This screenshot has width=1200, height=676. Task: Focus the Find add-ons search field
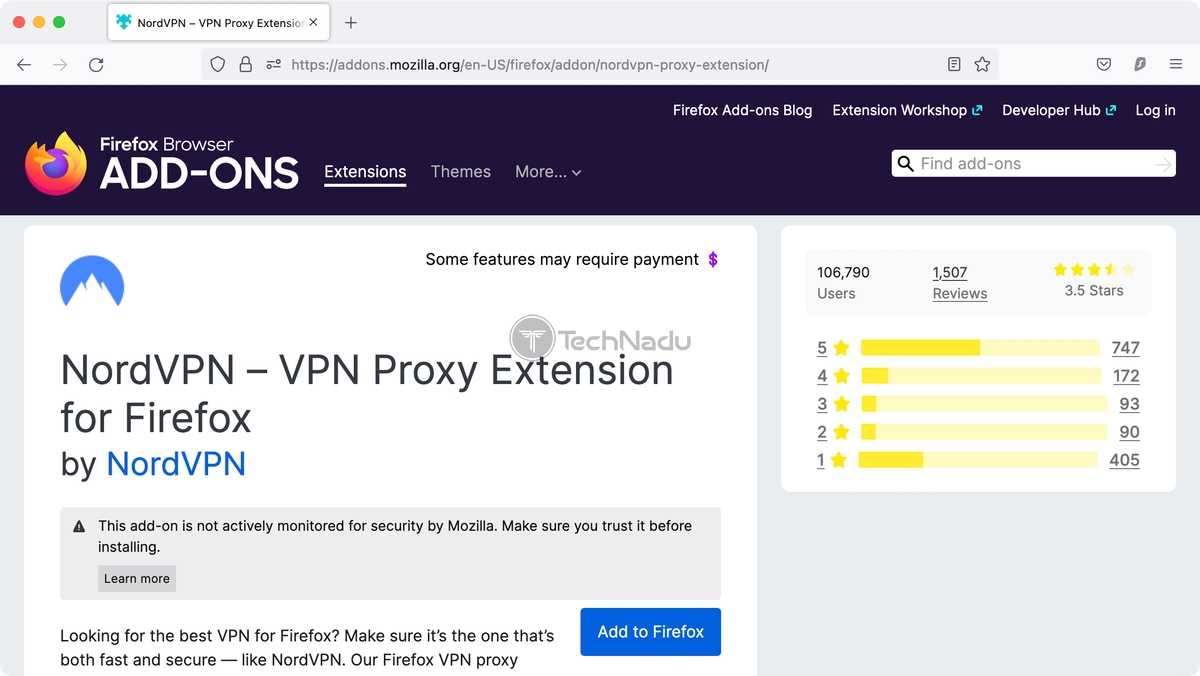tap(1034, 164)
